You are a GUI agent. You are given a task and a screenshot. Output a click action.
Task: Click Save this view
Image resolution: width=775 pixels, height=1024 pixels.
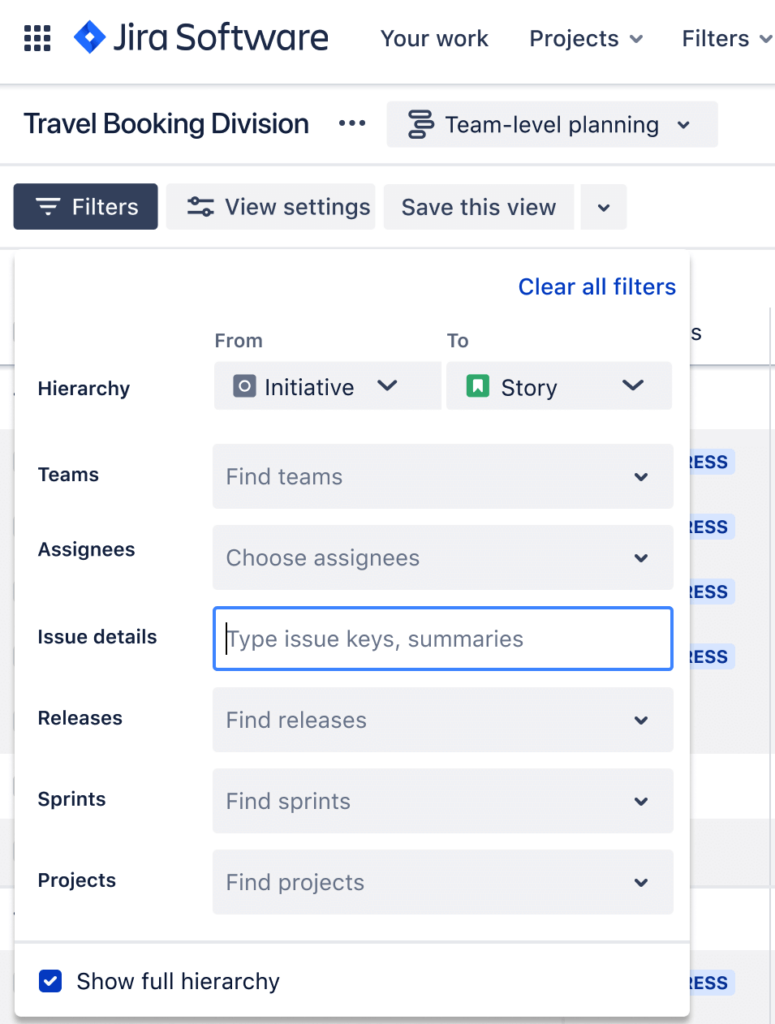click(479, 207)
